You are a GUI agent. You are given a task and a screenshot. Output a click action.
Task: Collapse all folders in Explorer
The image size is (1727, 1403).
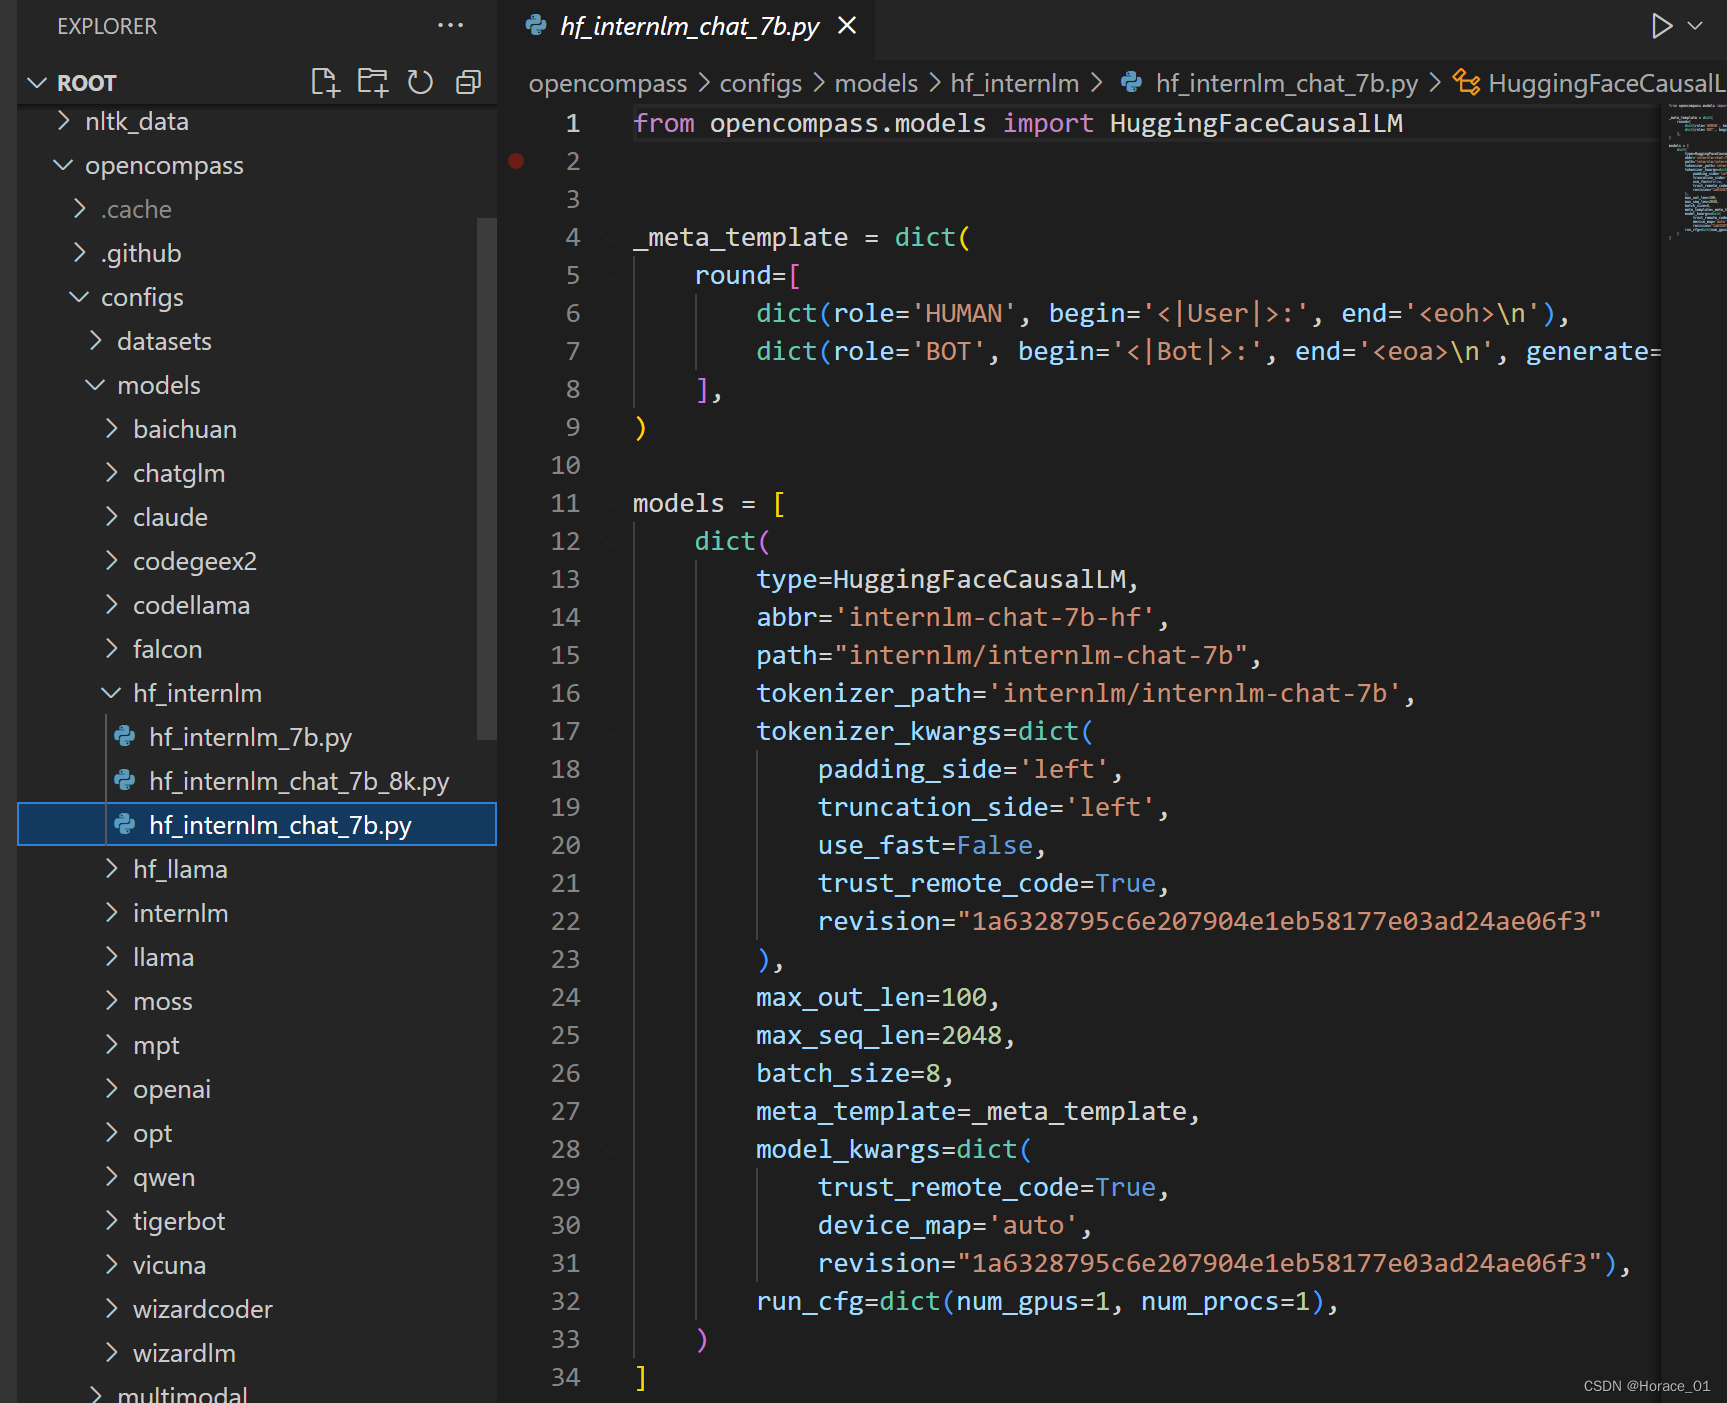468,82
